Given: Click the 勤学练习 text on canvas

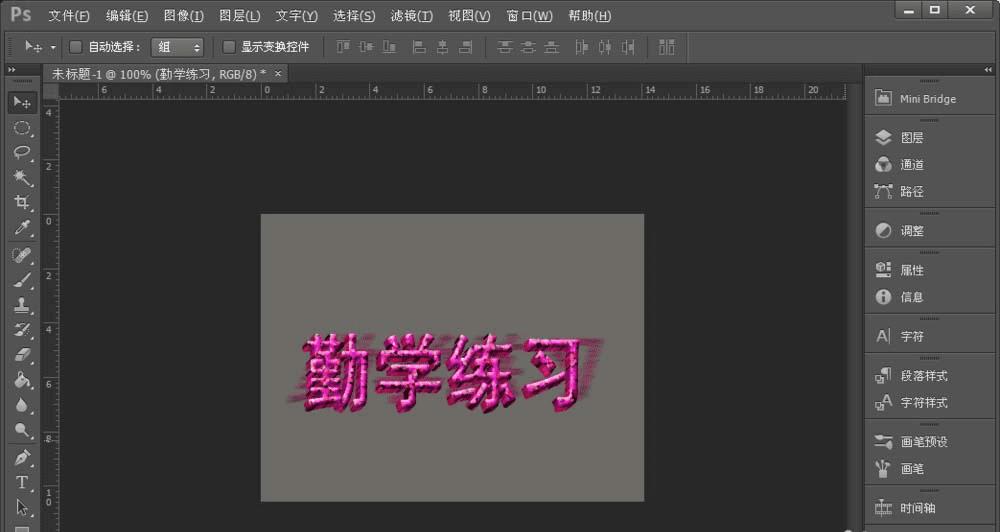Looking at the screenshot, I should 443,372.
